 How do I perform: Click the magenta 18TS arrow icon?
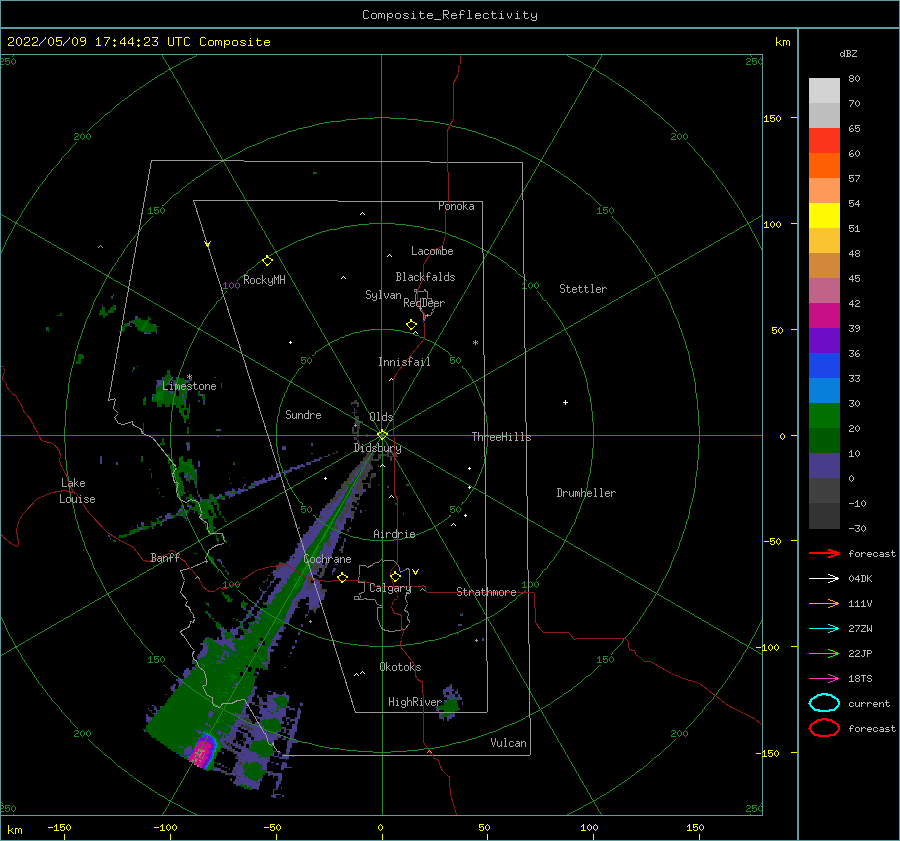point(824,679)
